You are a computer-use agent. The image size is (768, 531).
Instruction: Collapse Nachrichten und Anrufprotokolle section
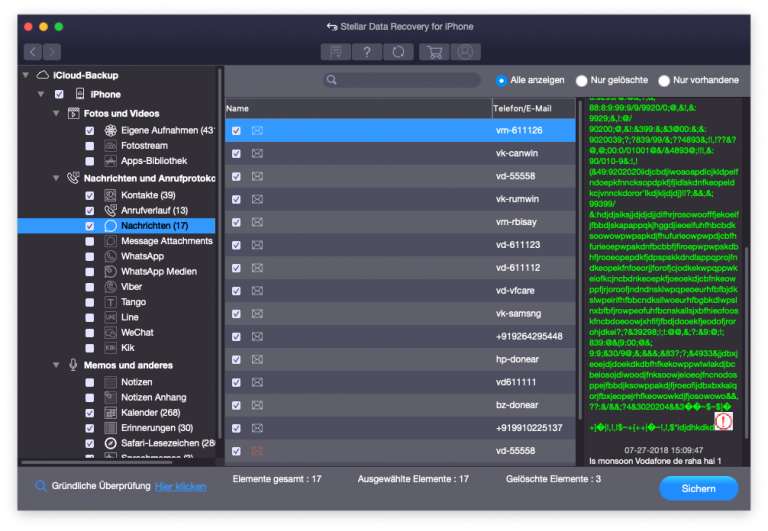56,178
